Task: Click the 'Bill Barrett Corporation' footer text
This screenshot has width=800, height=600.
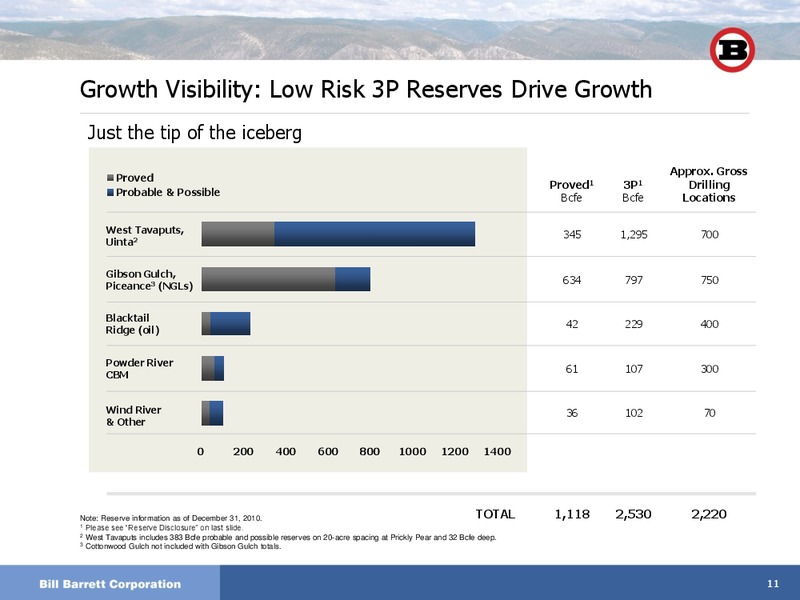Action: click(x=110, y=584)
